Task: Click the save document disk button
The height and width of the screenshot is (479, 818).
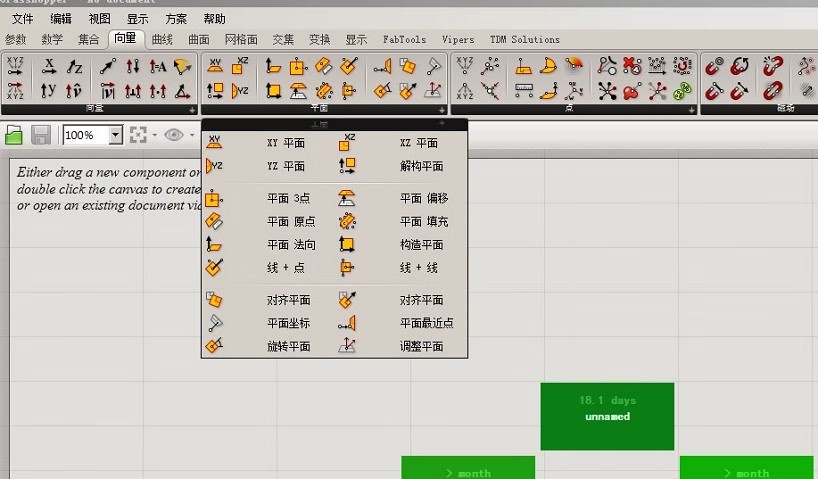Action: [41, 135]
